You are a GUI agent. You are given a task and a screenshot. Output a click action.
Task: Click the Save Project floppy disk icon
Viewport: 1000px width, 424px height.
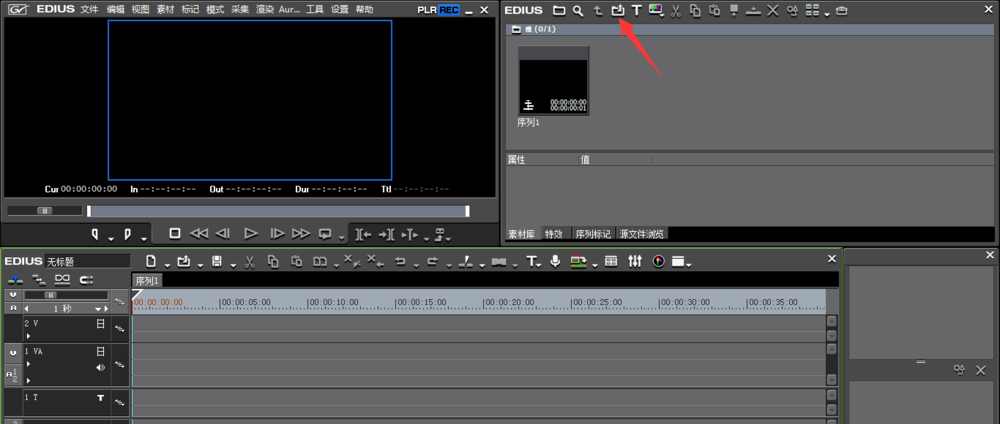coord(216,261)
